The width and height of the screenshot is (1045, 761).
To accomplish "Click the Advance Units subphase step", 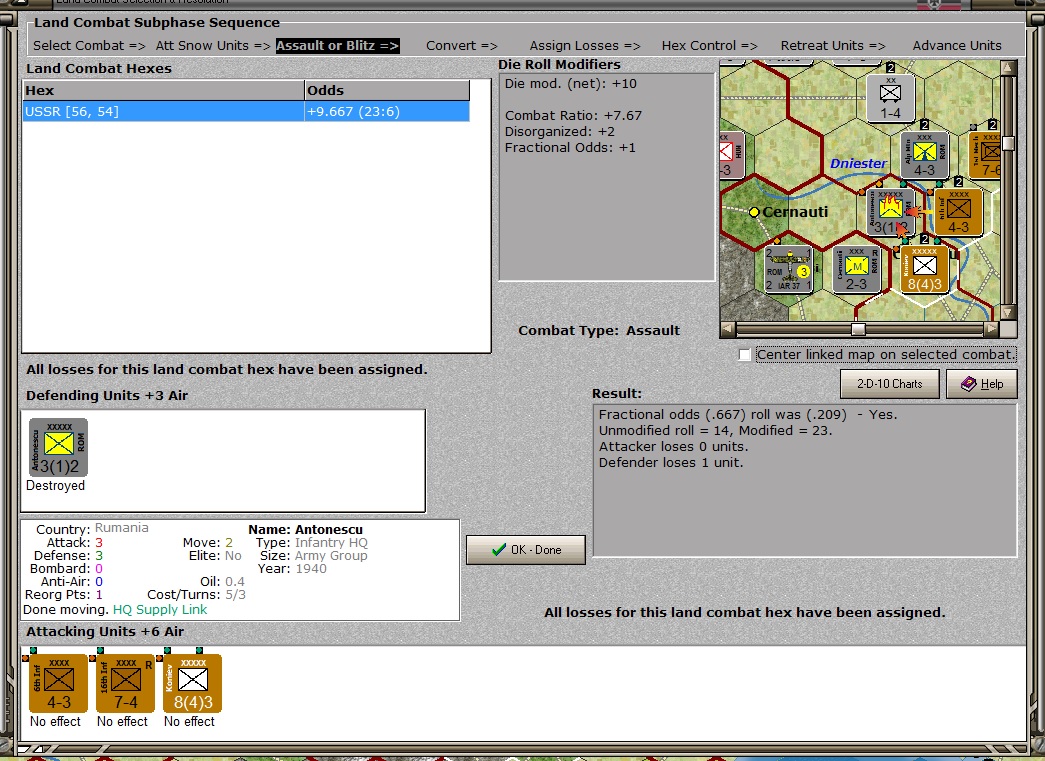I will pyautogui.click(x=957, y=45).
